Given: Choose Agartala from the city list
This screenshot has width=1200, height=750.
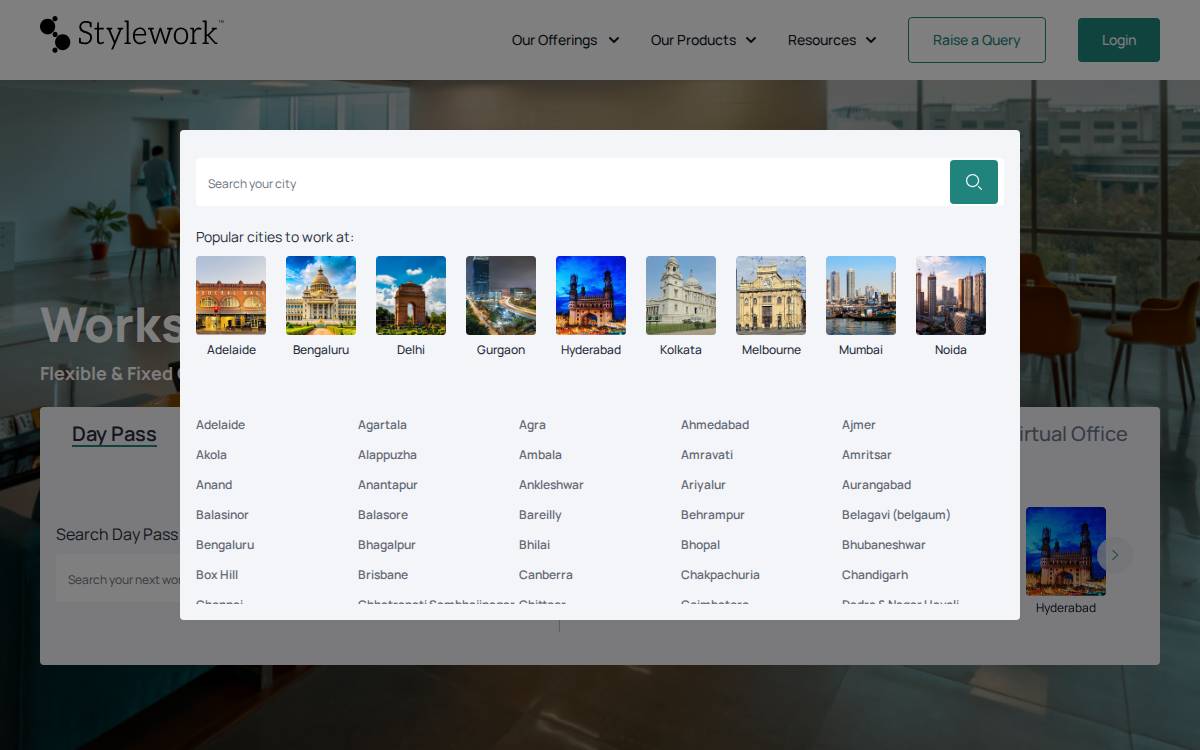Looking at the screenshot, I should [x=382, y=425].
